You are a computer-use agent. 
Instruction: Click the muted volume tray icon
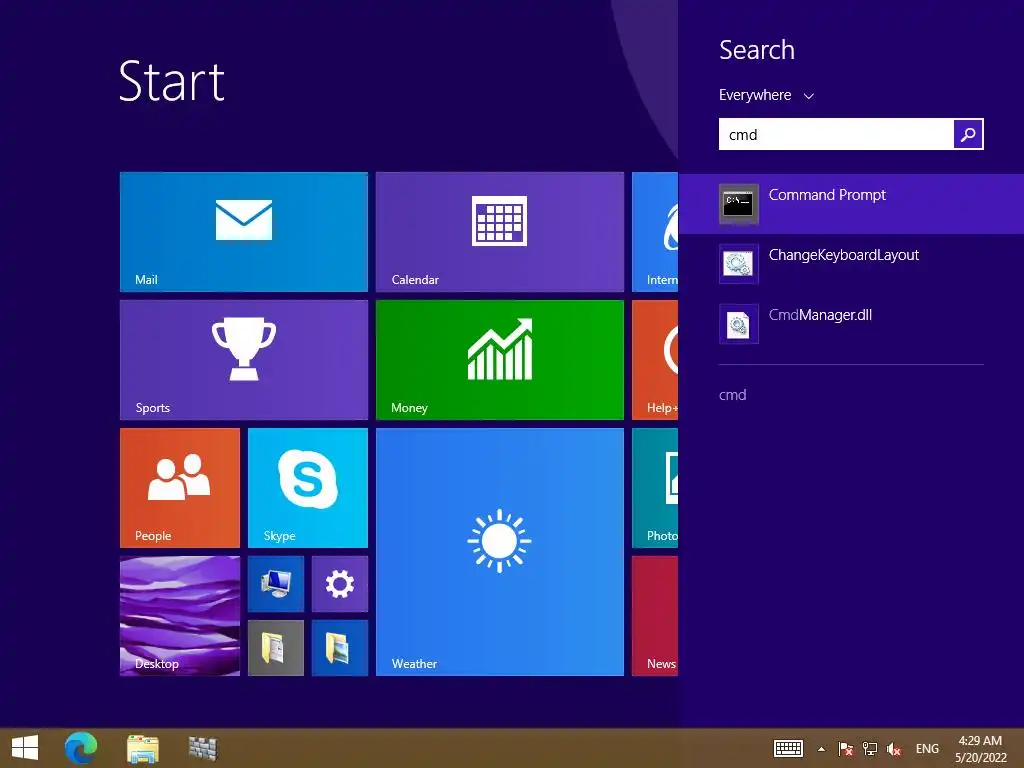point(894,748)
